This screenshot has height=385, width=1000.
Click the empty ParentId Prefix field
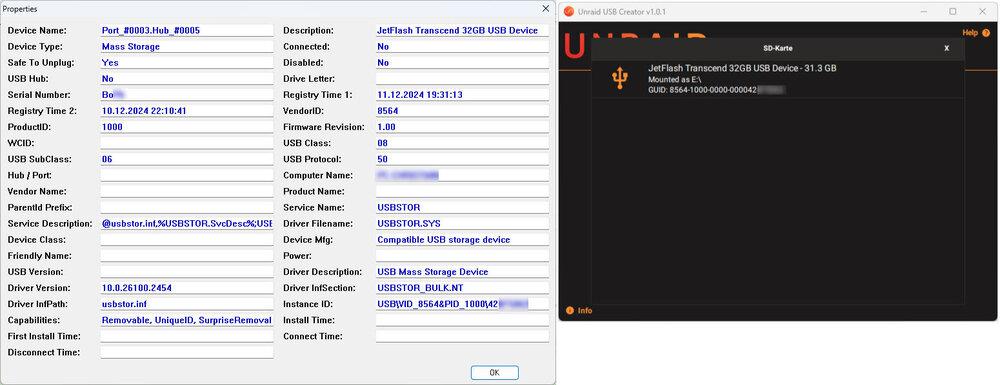point(187,208)
